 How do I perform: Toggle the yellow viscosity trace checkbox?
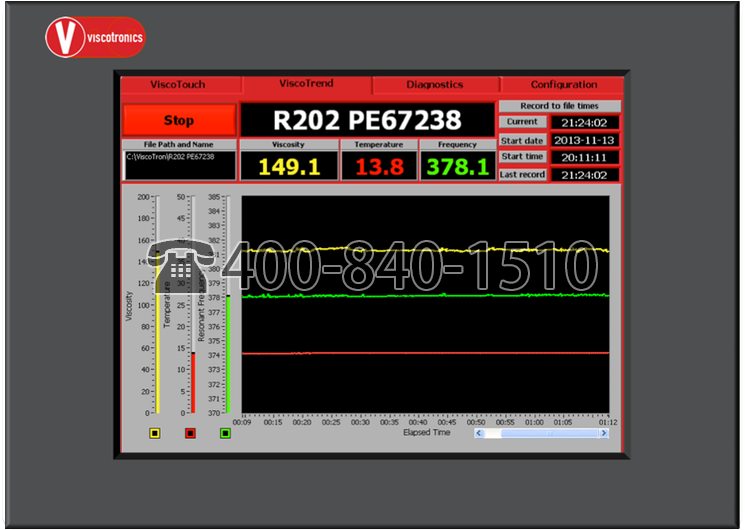(154, 433)
